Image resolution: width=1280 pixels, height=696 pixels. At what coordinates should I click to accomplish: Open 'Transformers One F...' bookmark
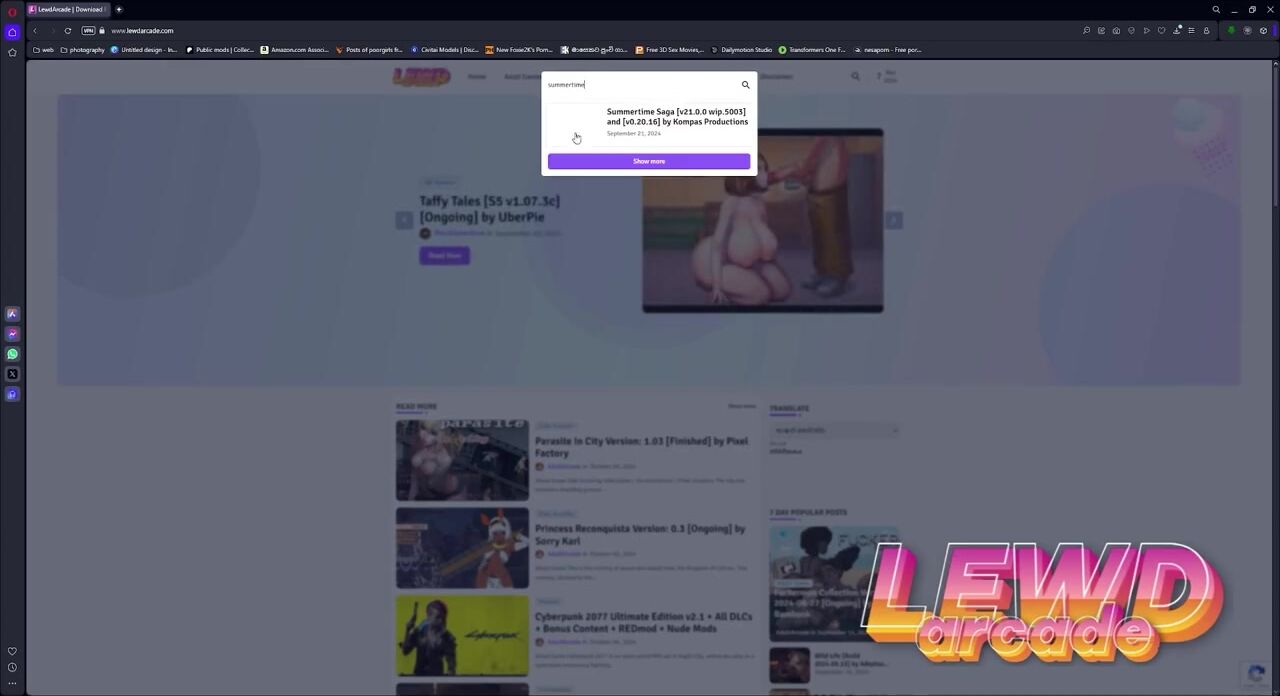(x=812, y=50)
